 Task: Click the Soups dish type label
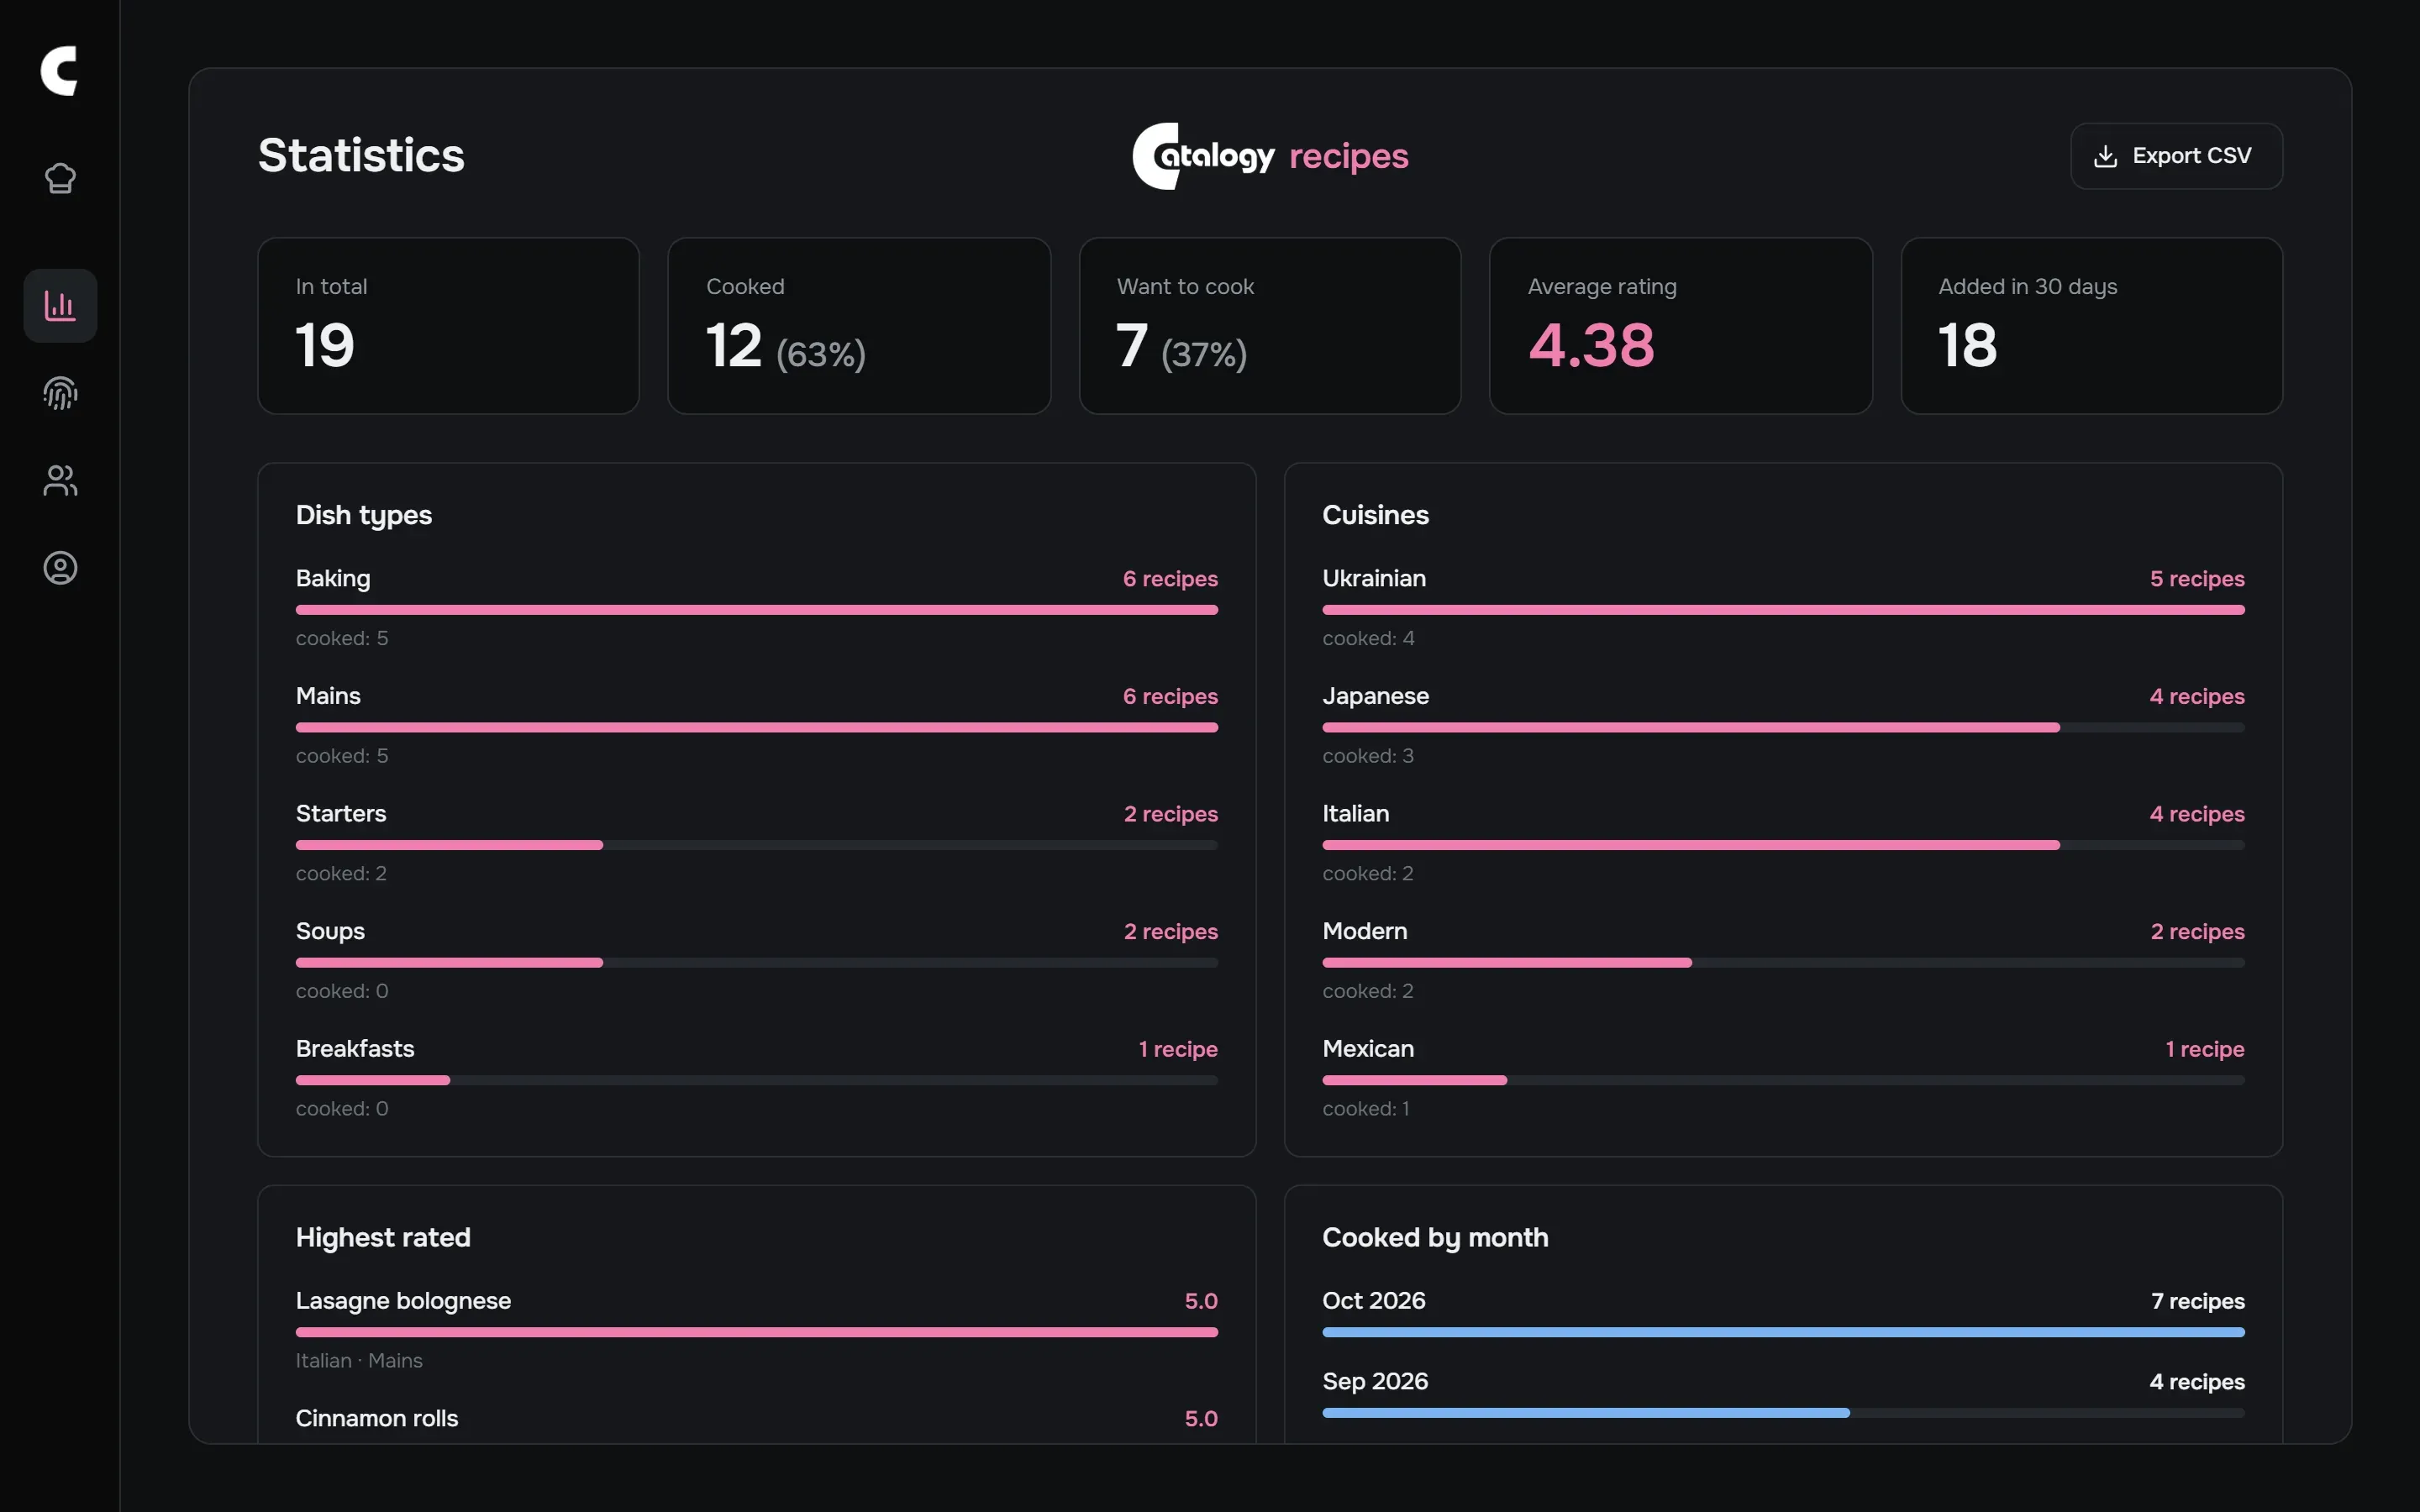point(330,932)
